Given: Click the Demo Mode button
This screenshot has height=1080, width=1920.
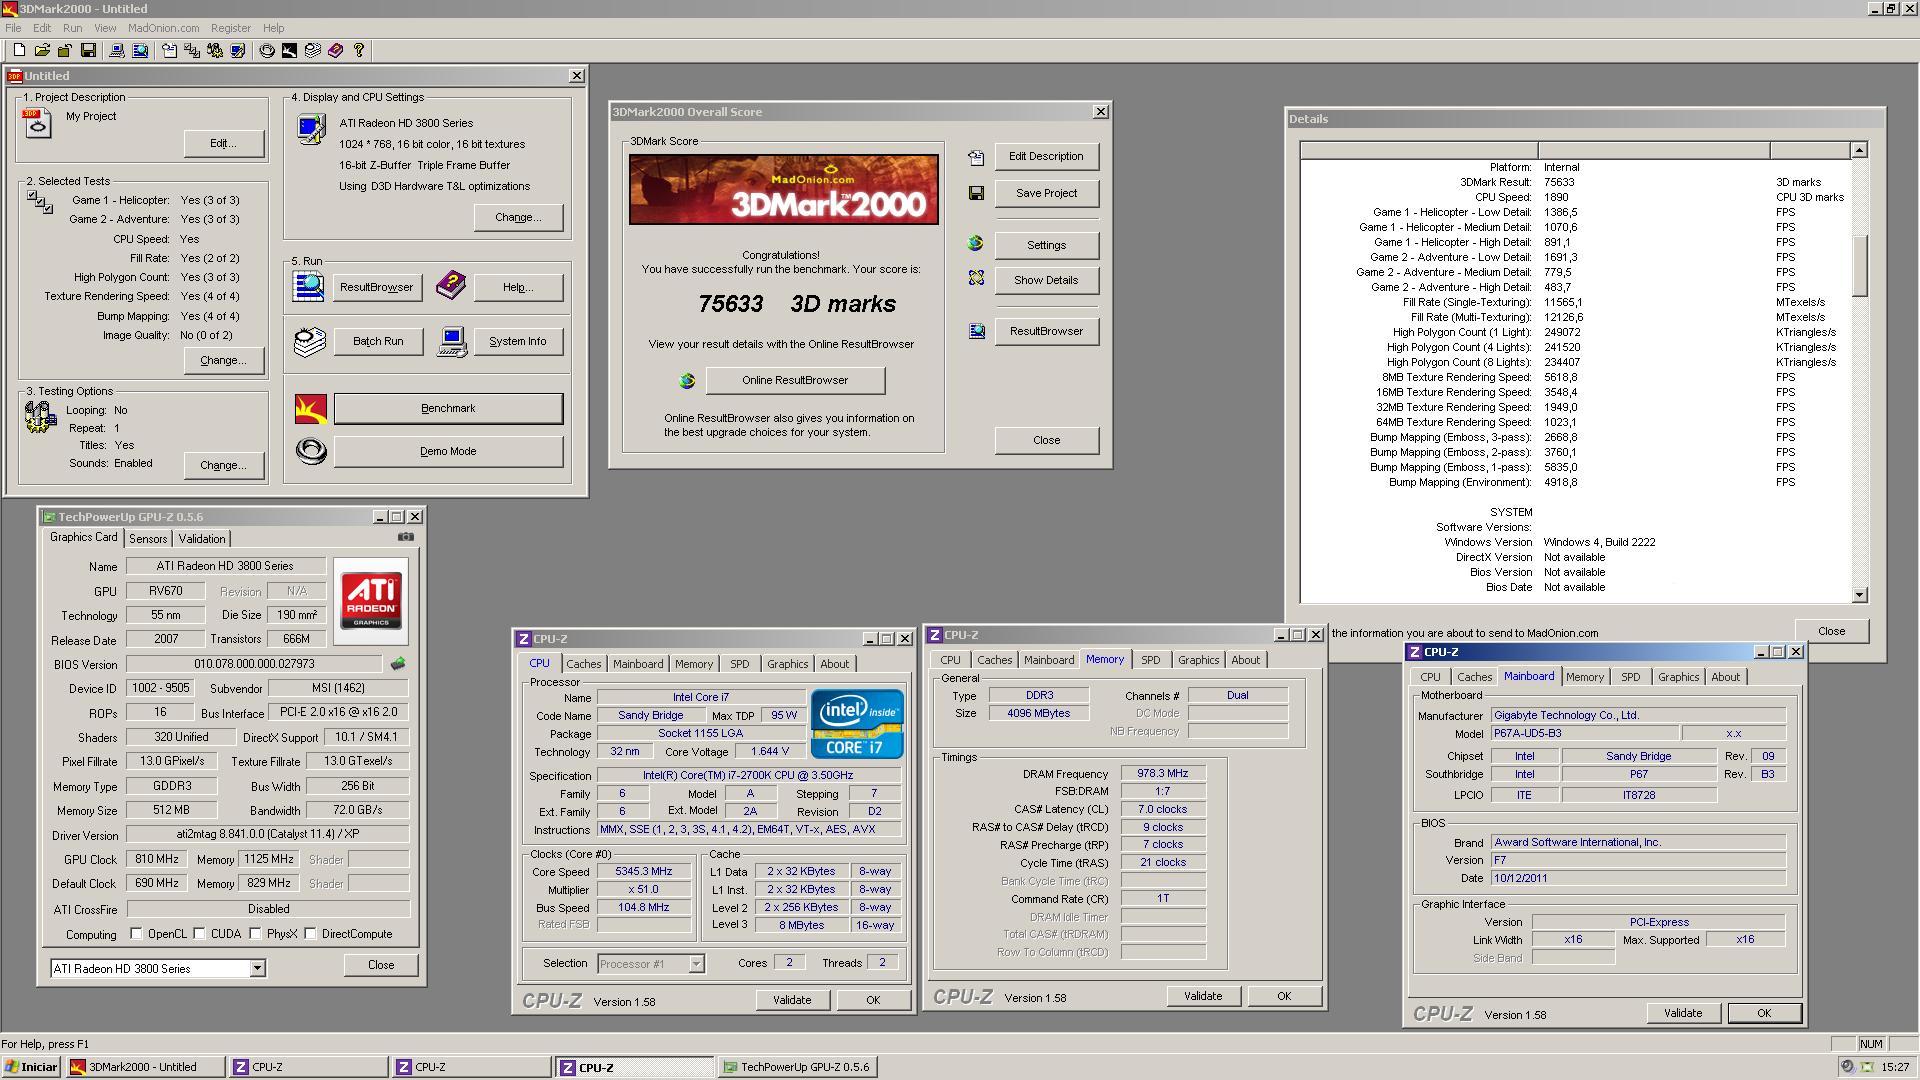Looking at the screenshot, I should (448, 451).
